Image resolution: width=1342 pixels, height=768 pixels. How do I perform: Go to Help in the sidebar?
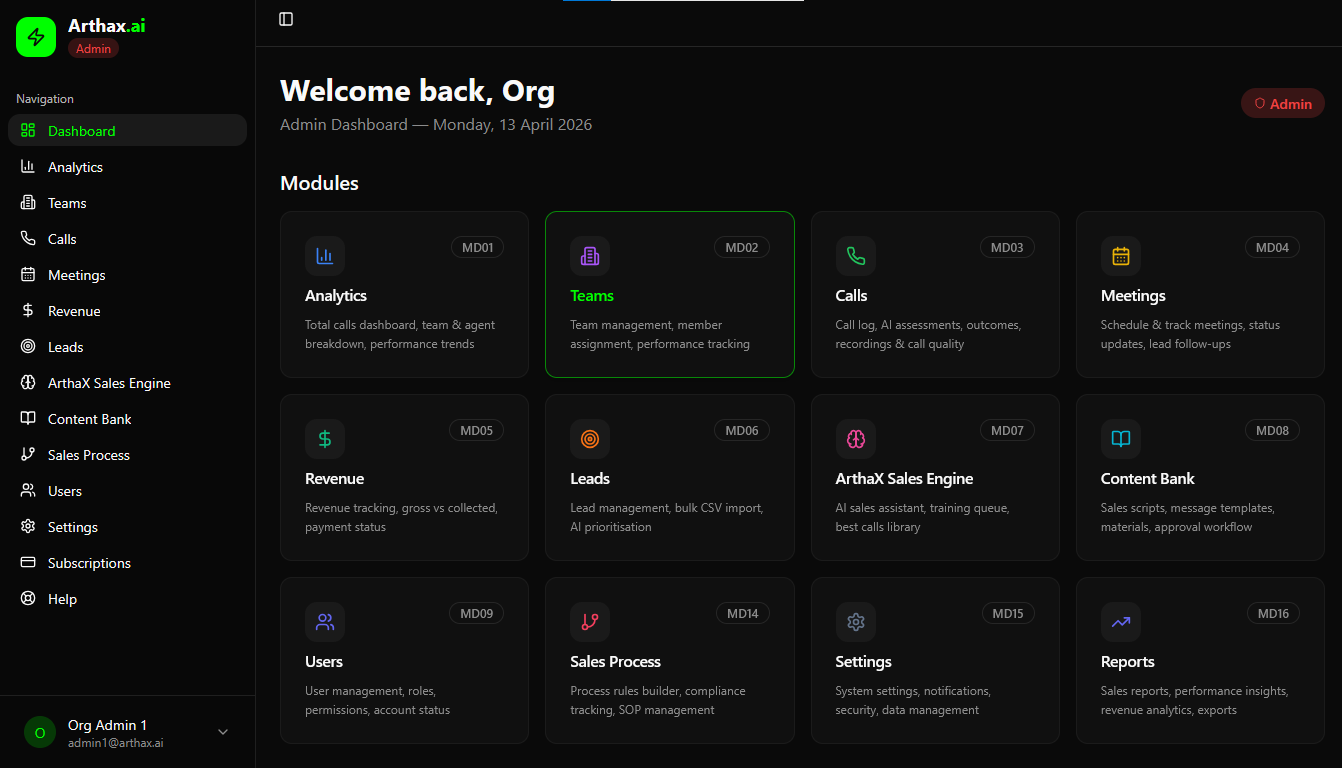62,599
